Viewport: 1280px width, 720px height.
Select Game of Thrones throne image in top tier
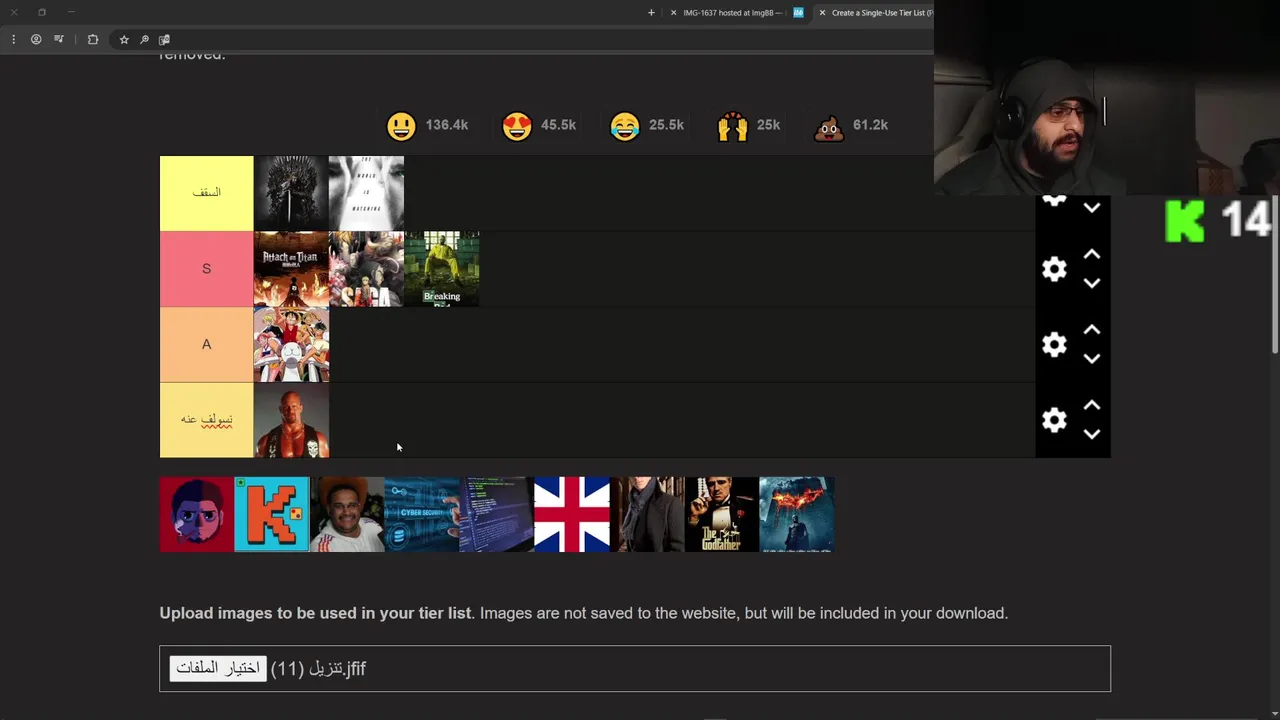[291, 193]
